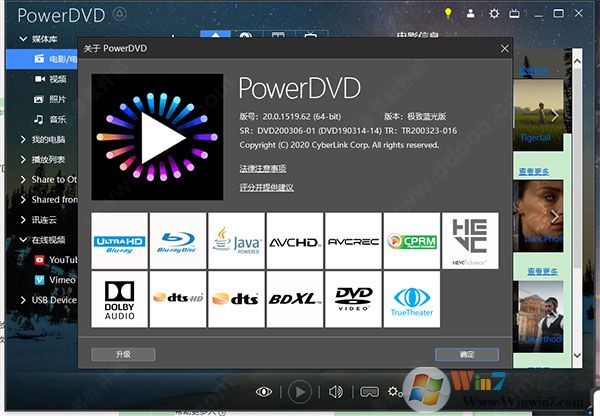This screenshot has height=416, width=600.
Task: Enable VR headset mode icon
Action: [370, 392]
